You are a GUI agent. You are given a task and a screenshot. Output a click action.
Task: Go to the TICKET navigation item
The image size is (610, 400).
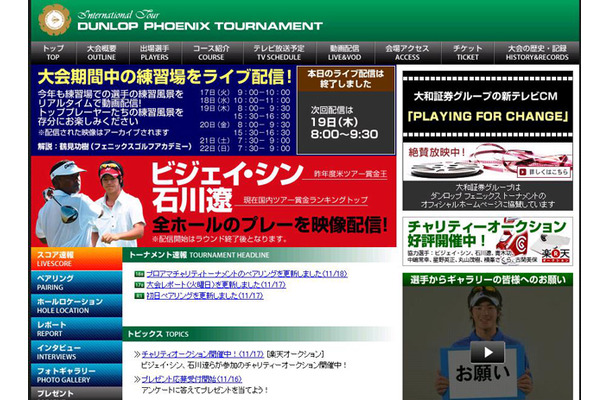point(467,53)
